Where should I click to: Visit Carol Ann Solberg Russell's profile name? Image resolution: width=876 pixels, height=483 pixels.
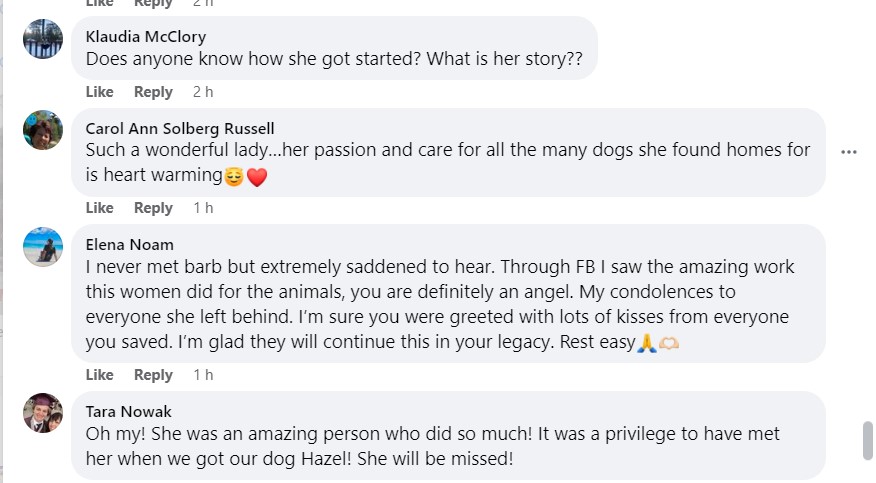pyautogui.click(x=180, y=128)
